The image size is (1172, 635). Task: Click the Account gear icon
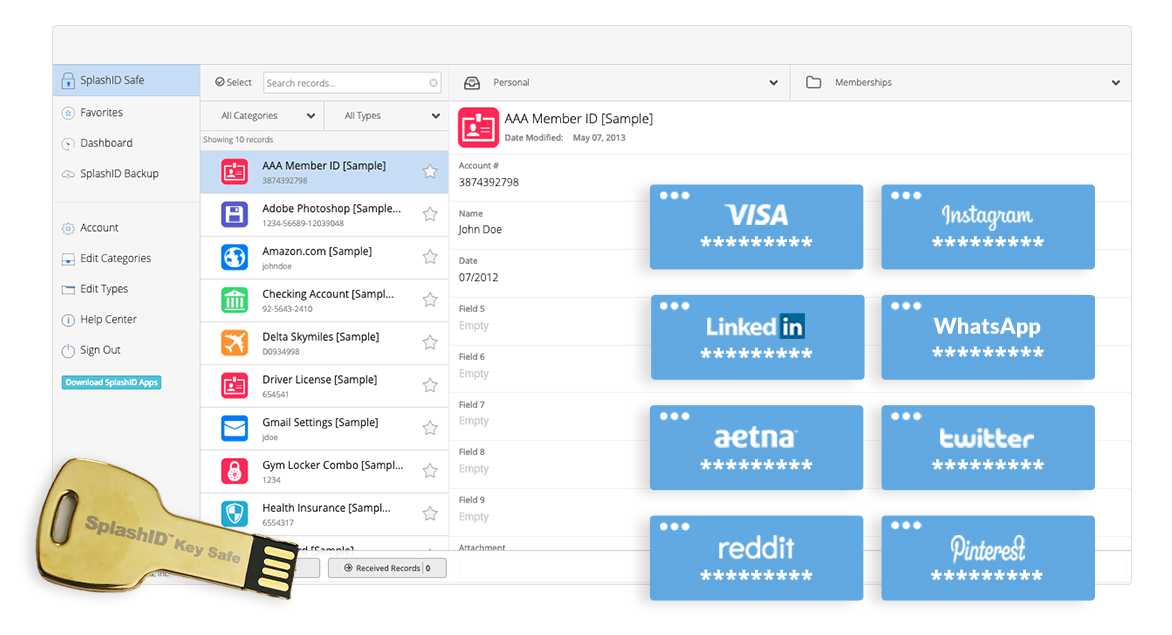tap(68, 229)
